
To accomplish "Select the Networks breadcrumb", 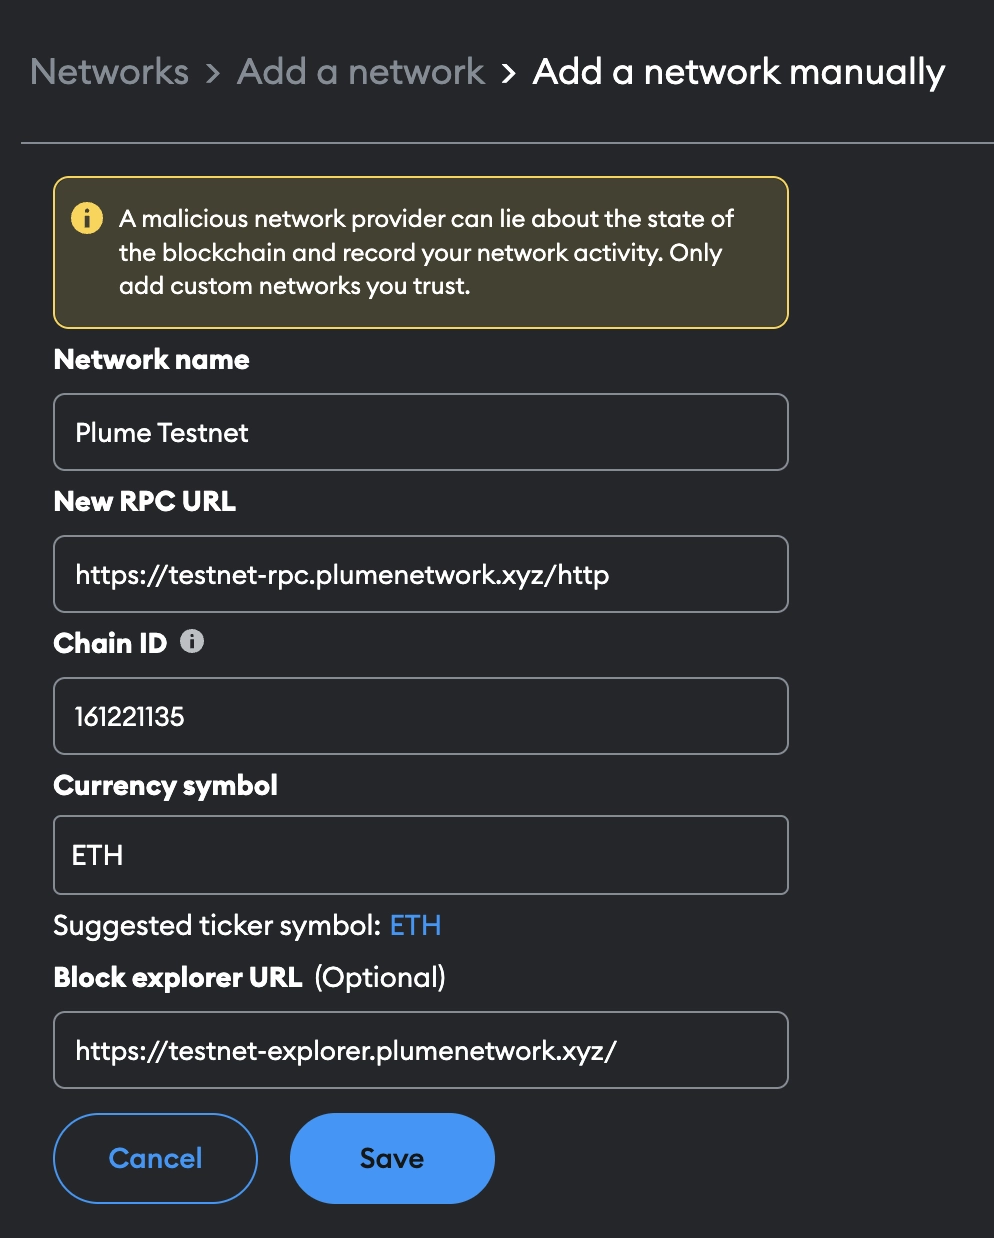I will coord(109,72).
